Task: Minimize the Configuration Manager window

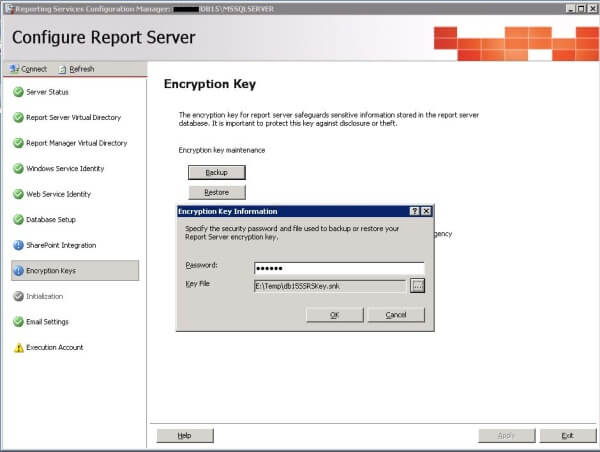Action: point(571,8)
